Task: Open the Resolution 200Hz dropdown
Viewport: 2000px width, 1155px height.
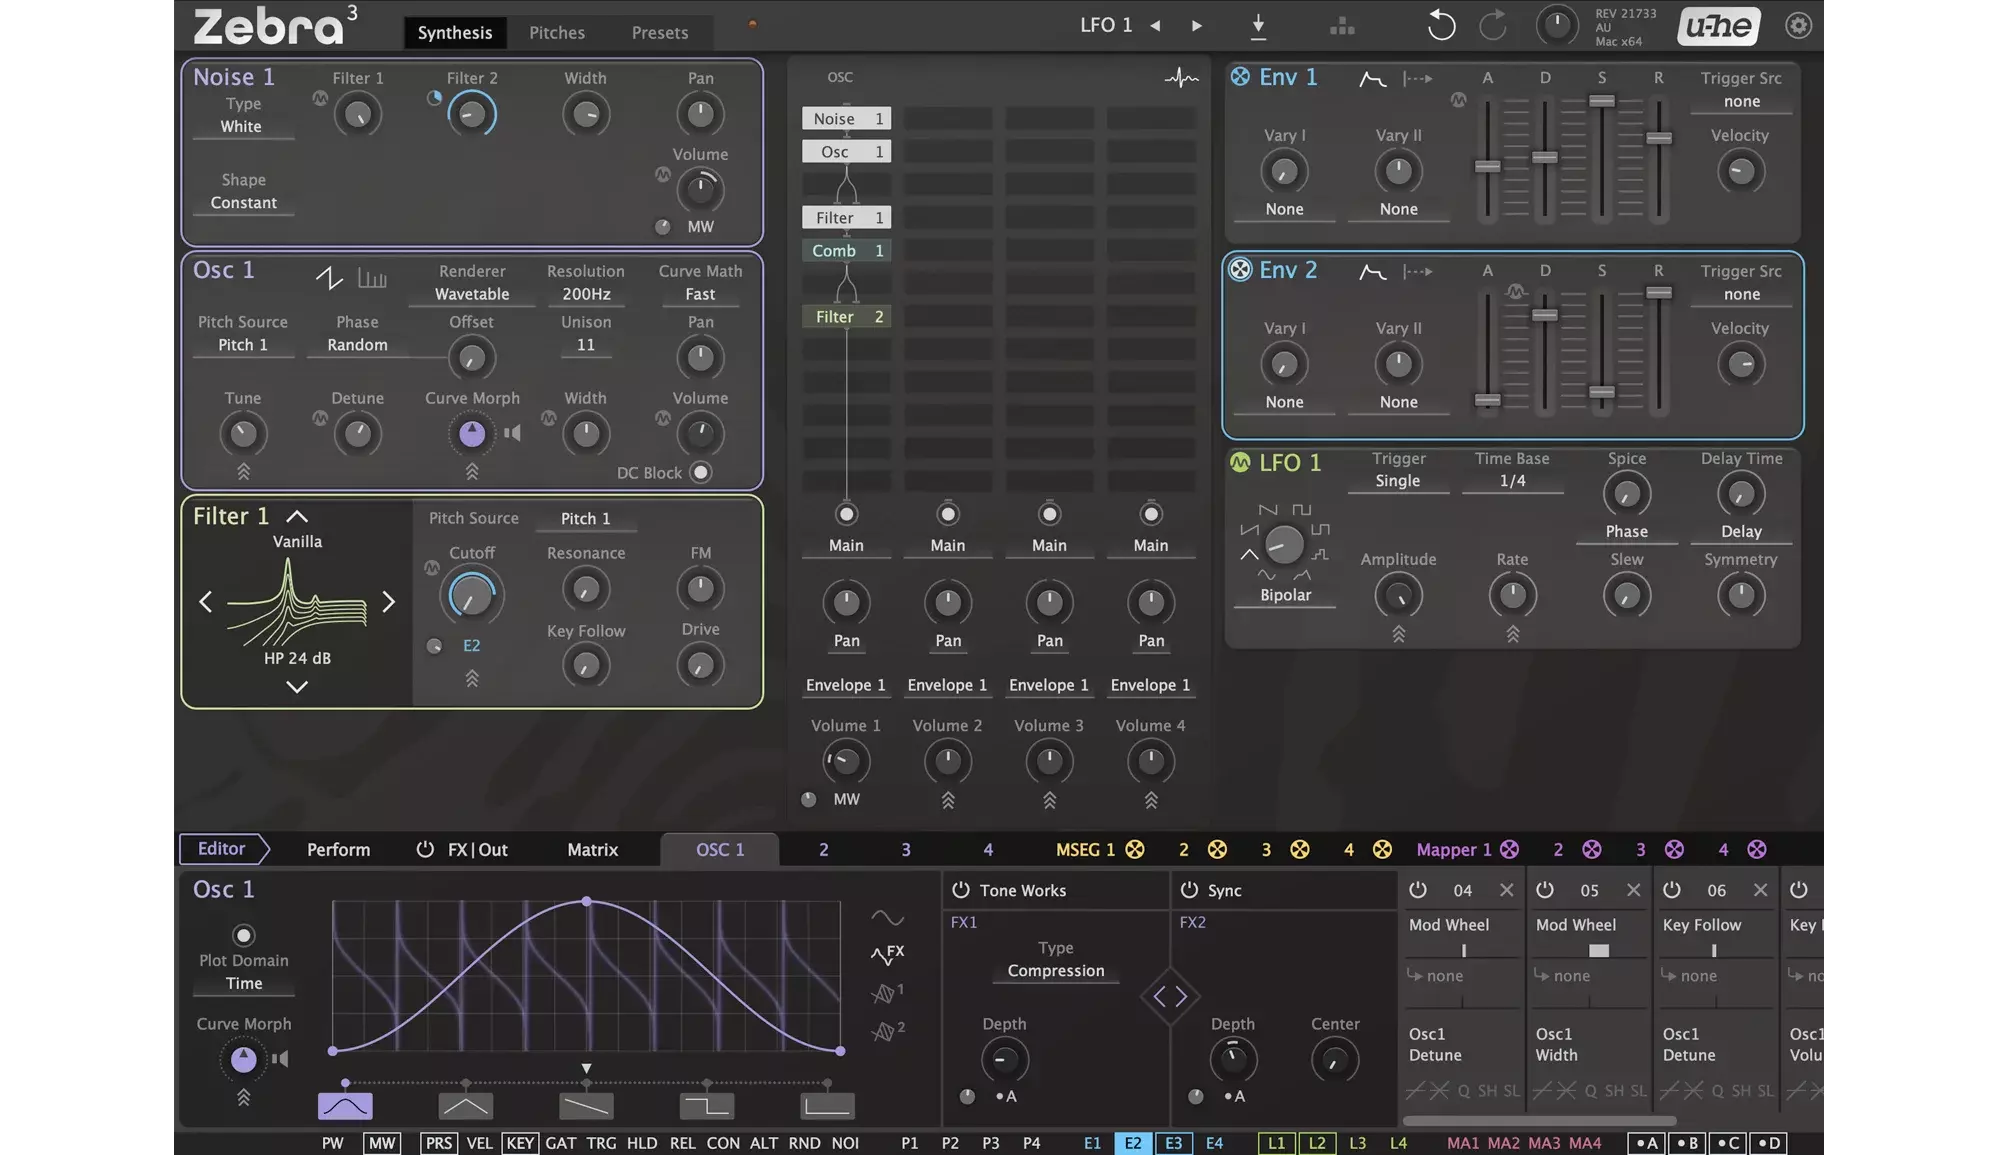Action: point(586,294)
